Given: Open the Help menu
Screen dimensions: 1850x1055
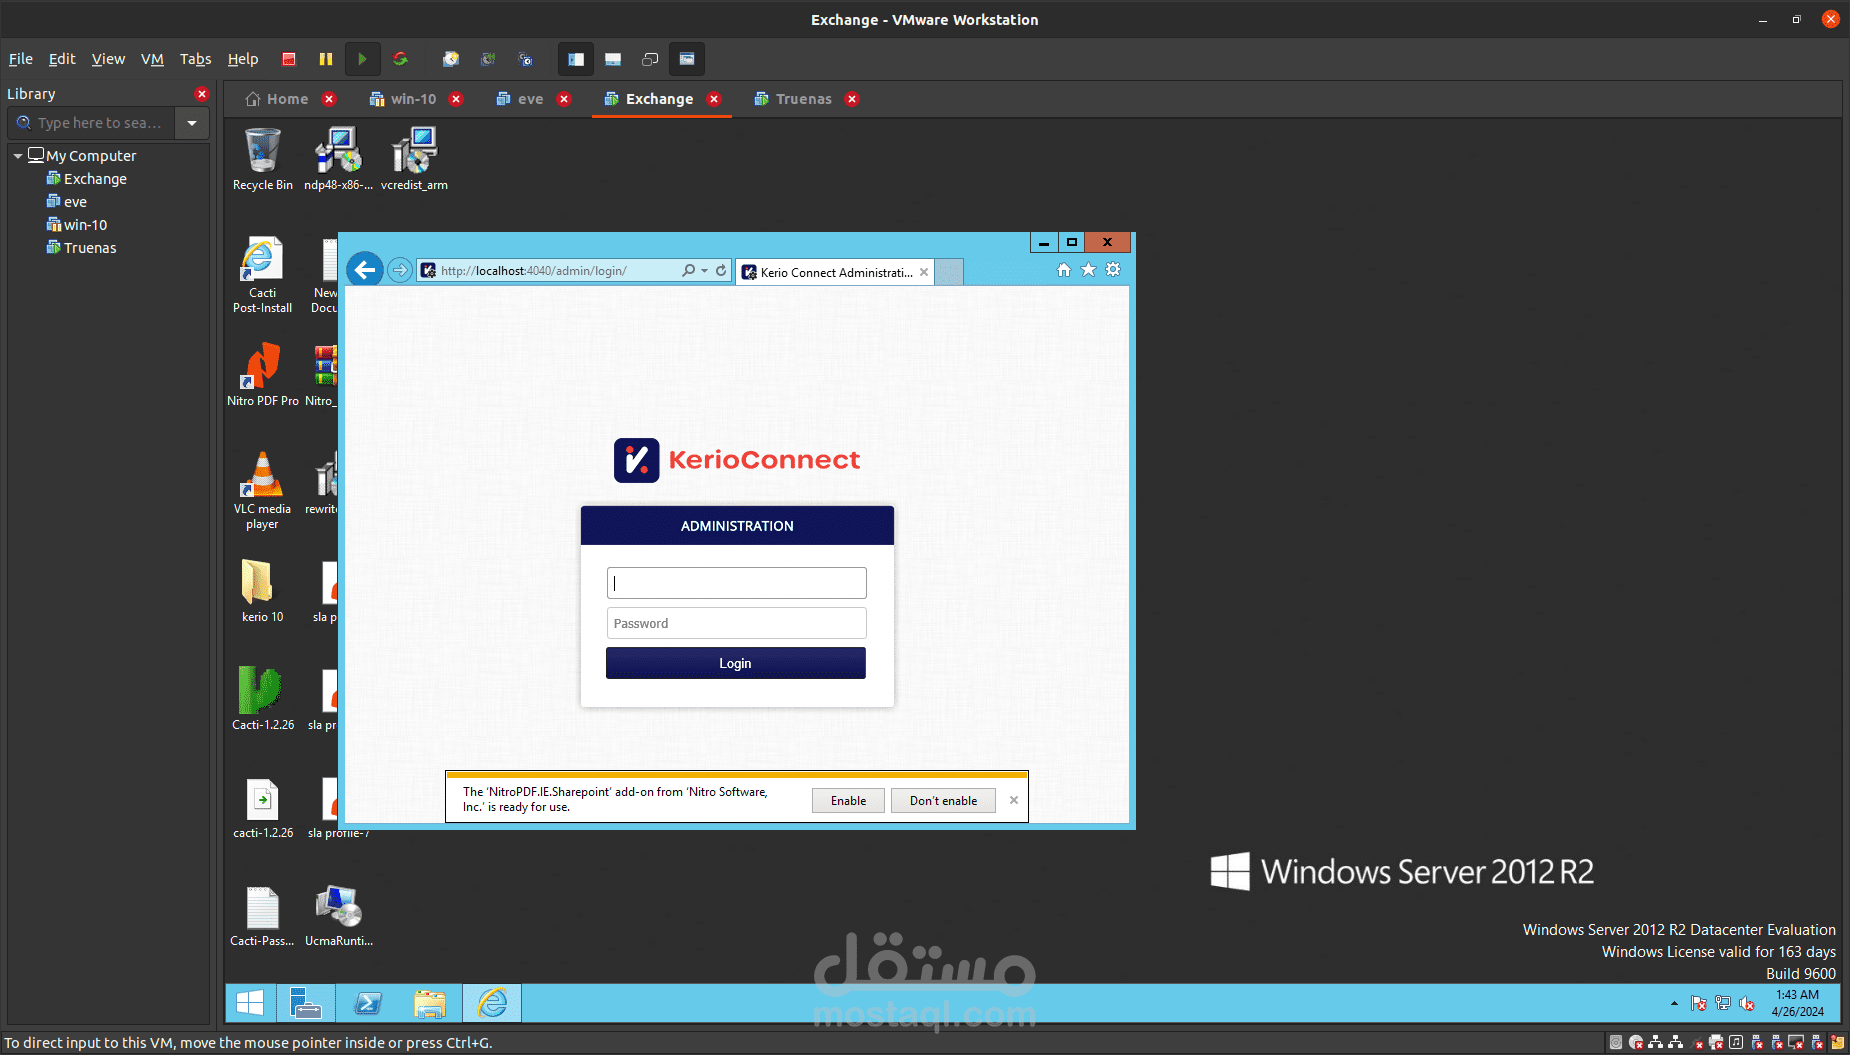Looking at the screenshot, I should point(243,59).
